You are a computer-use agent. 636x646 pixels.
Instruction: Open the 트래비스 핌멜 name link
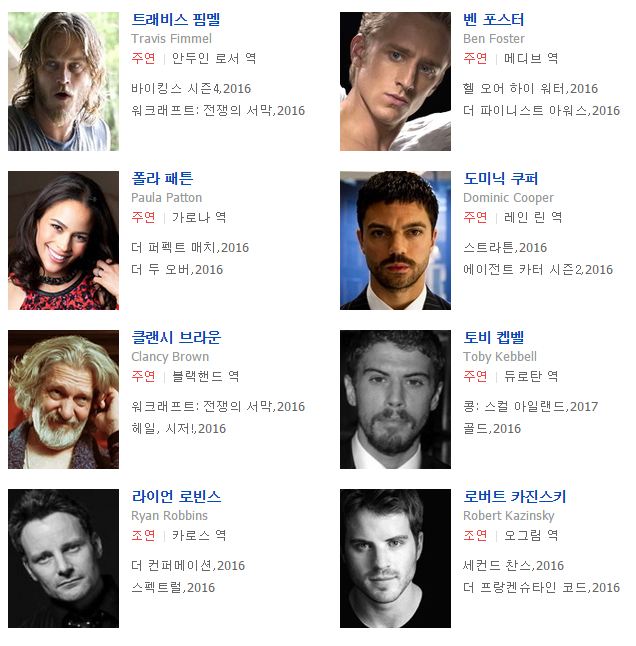[x=176, y=19]
